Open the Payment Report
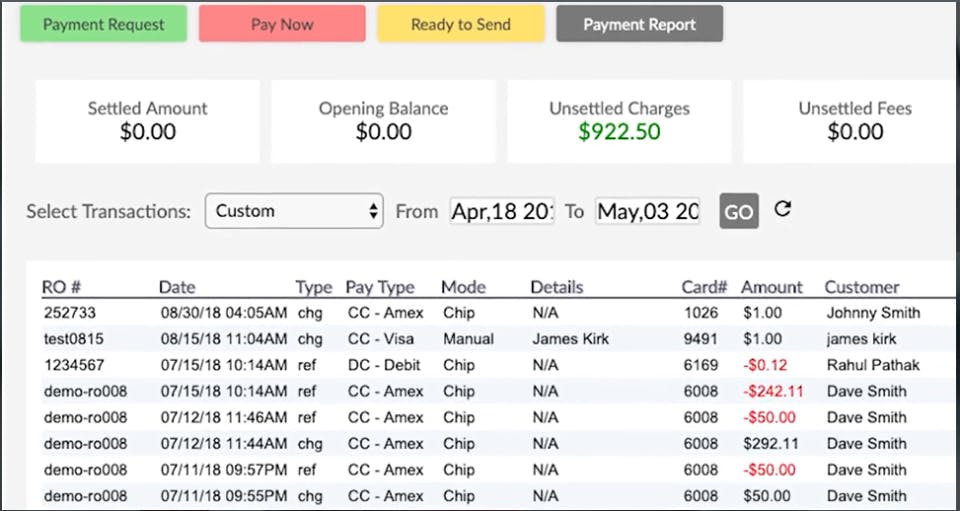The width and height of the screenshot is (960, 511). click(x=639, y=24)
